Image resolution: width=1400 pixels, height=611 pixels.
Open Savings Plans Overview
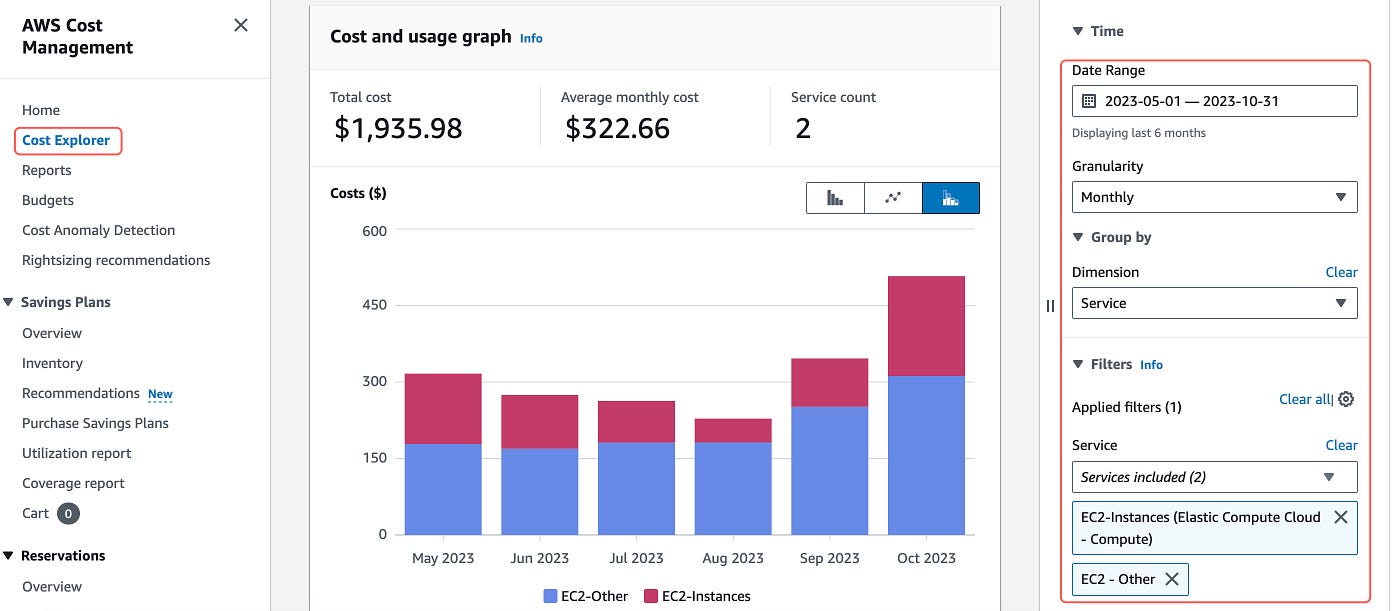tap(52, 333)
